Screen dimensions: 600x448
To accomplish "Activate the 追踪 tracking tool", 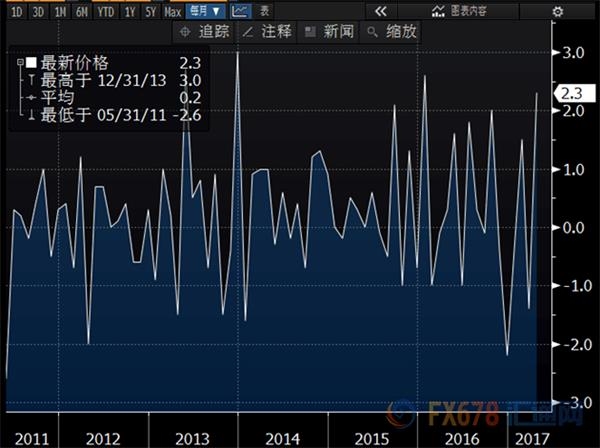I will pos(205,32).
